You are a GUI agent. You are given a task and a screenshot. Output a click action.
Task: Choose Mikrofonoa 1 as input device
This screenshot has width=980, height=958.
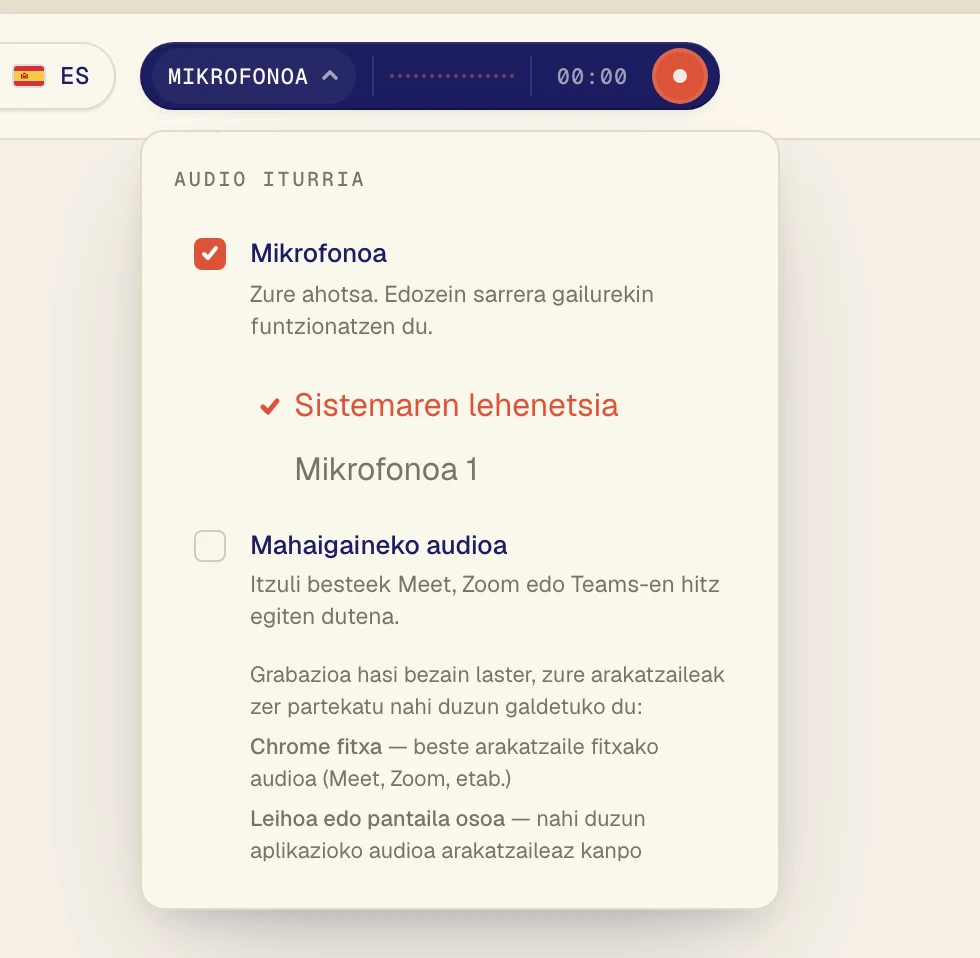coord(386,469)
